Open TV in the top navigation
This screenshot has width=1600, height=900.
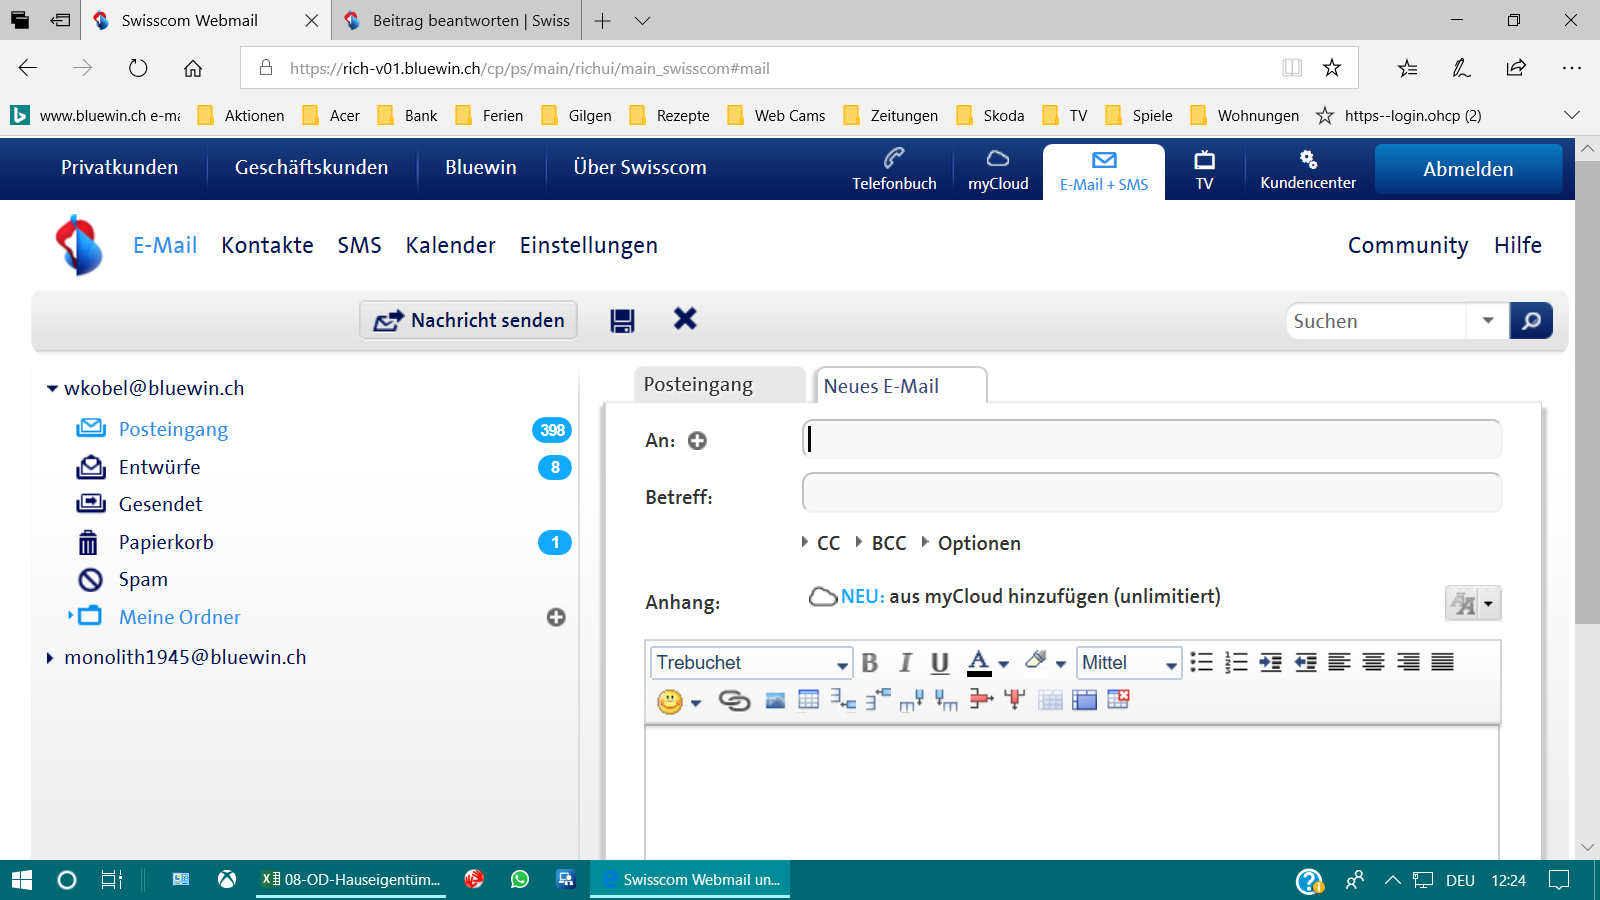coord(1204,169)
